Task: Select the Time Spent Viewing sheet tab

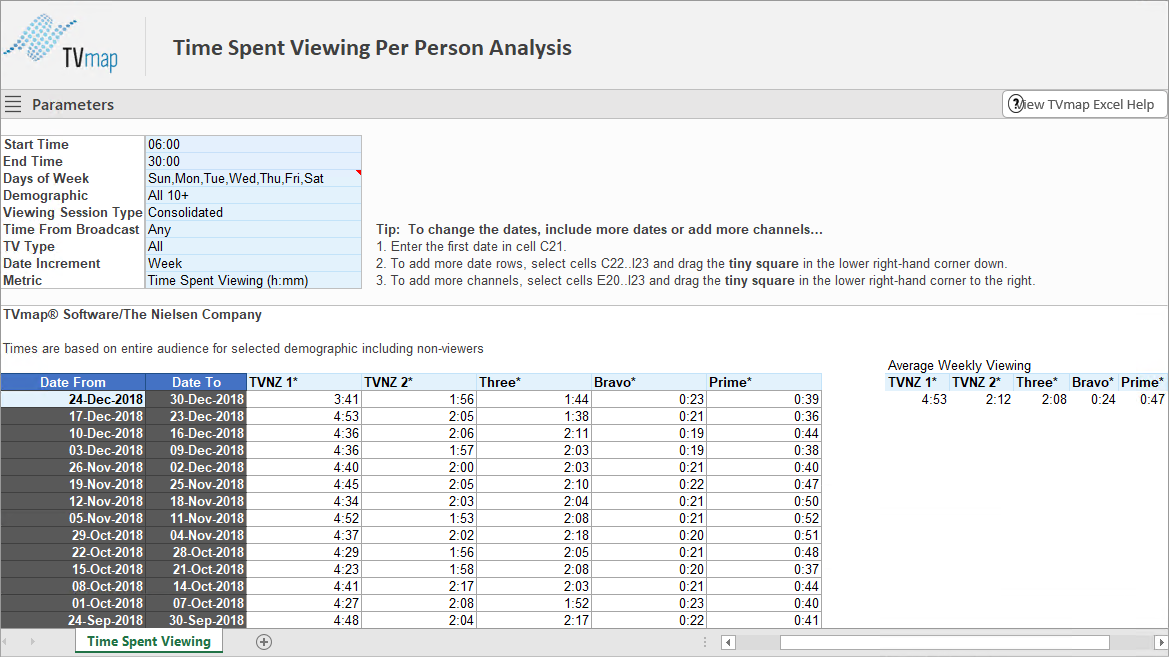Action: coord(148,641)
